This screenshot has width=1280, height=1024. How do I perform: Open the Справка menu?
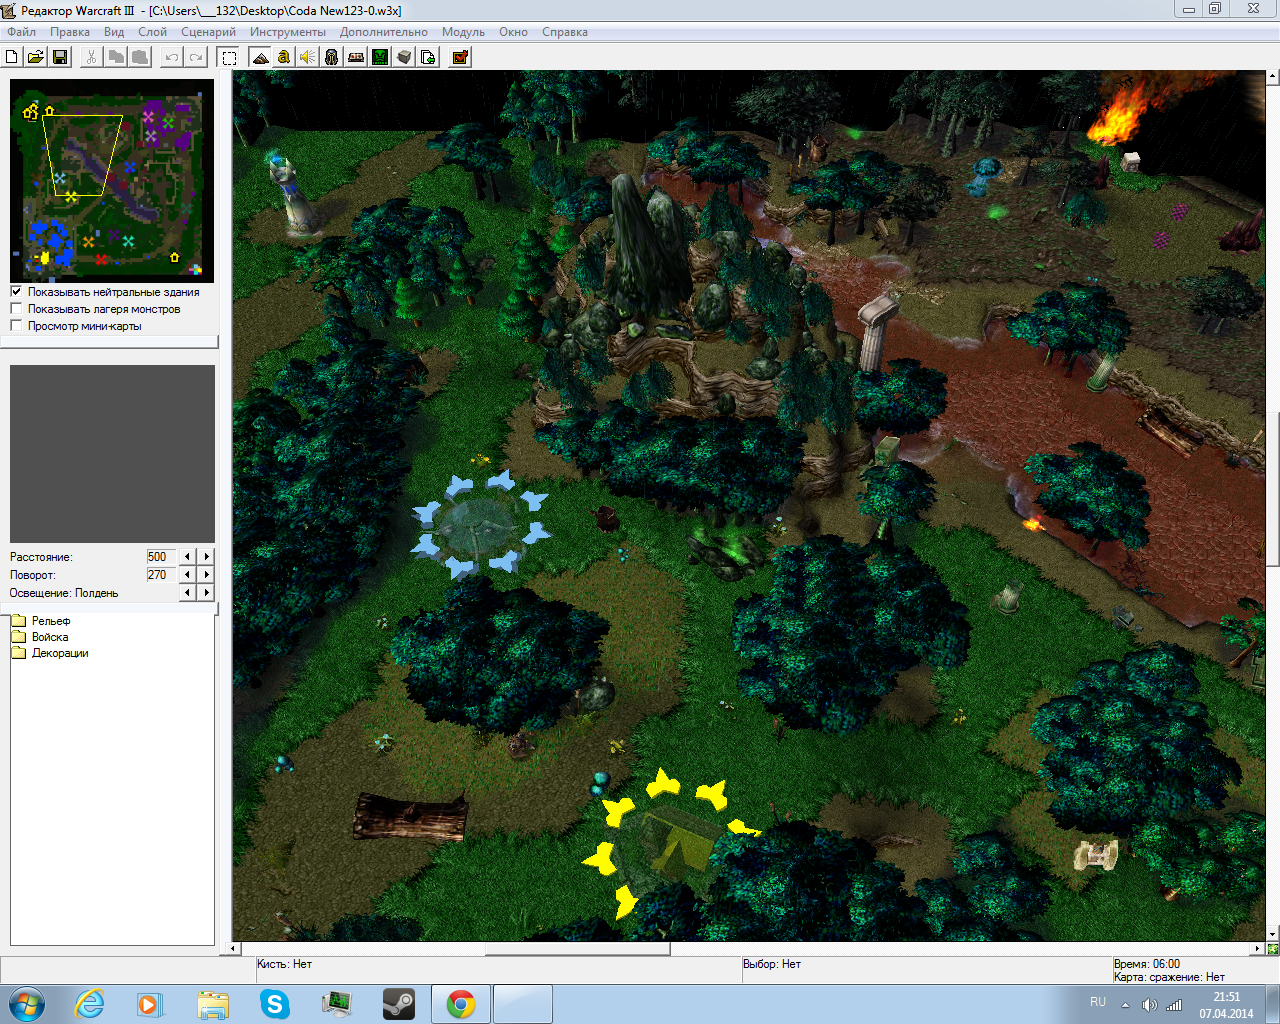click(x=565, y=32)
